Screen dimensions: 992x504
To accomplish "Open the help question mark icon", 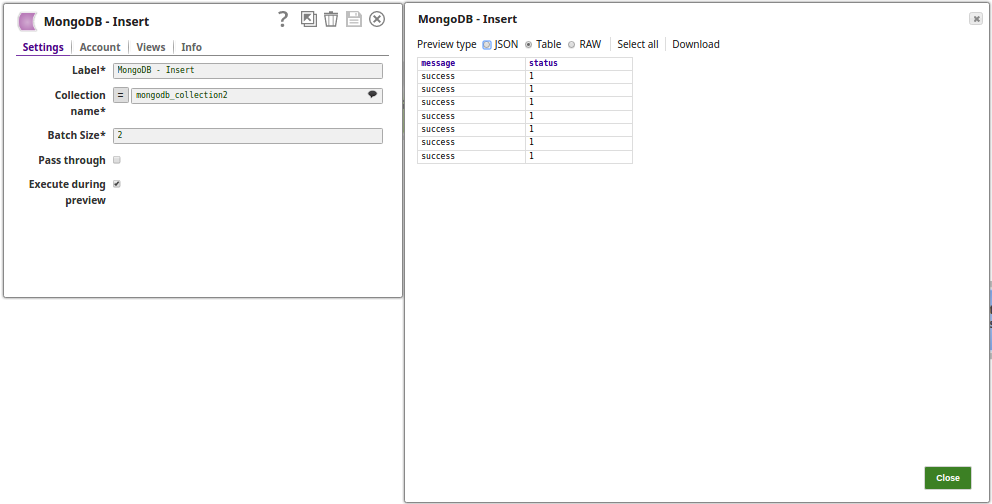I will (x=283, y=20).
